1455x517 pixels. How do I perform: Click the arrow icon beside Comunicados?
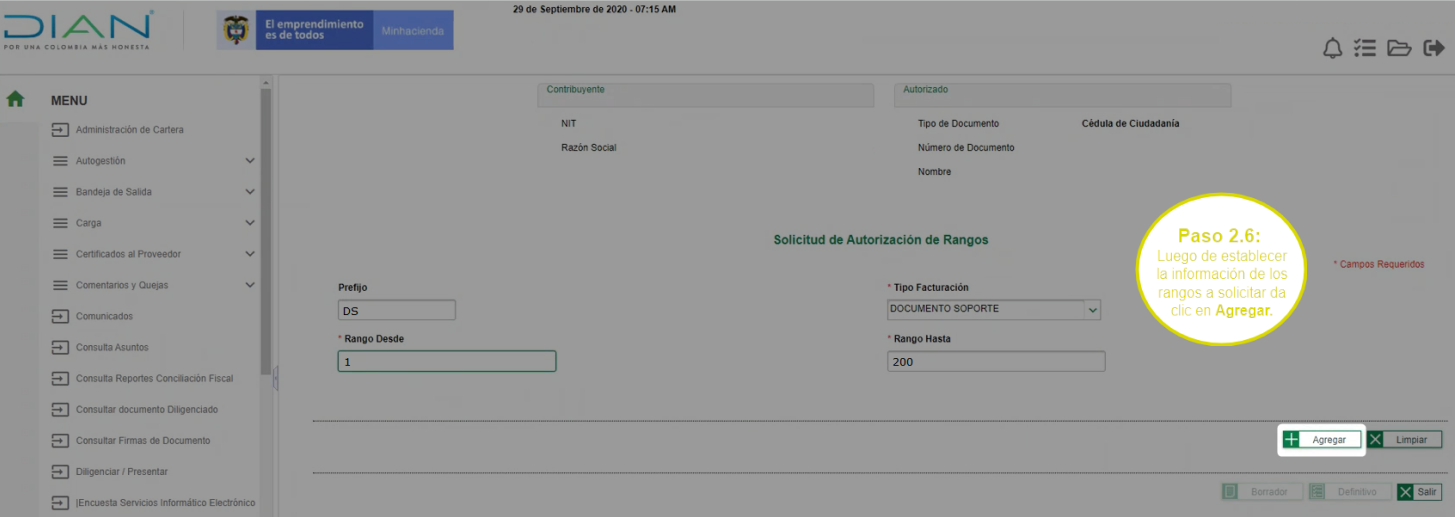(60, 317)
